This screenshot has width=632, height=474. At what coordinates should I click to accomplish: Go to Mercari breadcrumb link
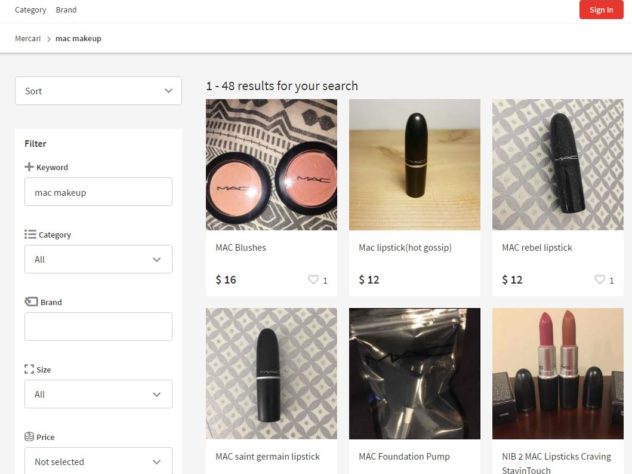click(28, 39)
